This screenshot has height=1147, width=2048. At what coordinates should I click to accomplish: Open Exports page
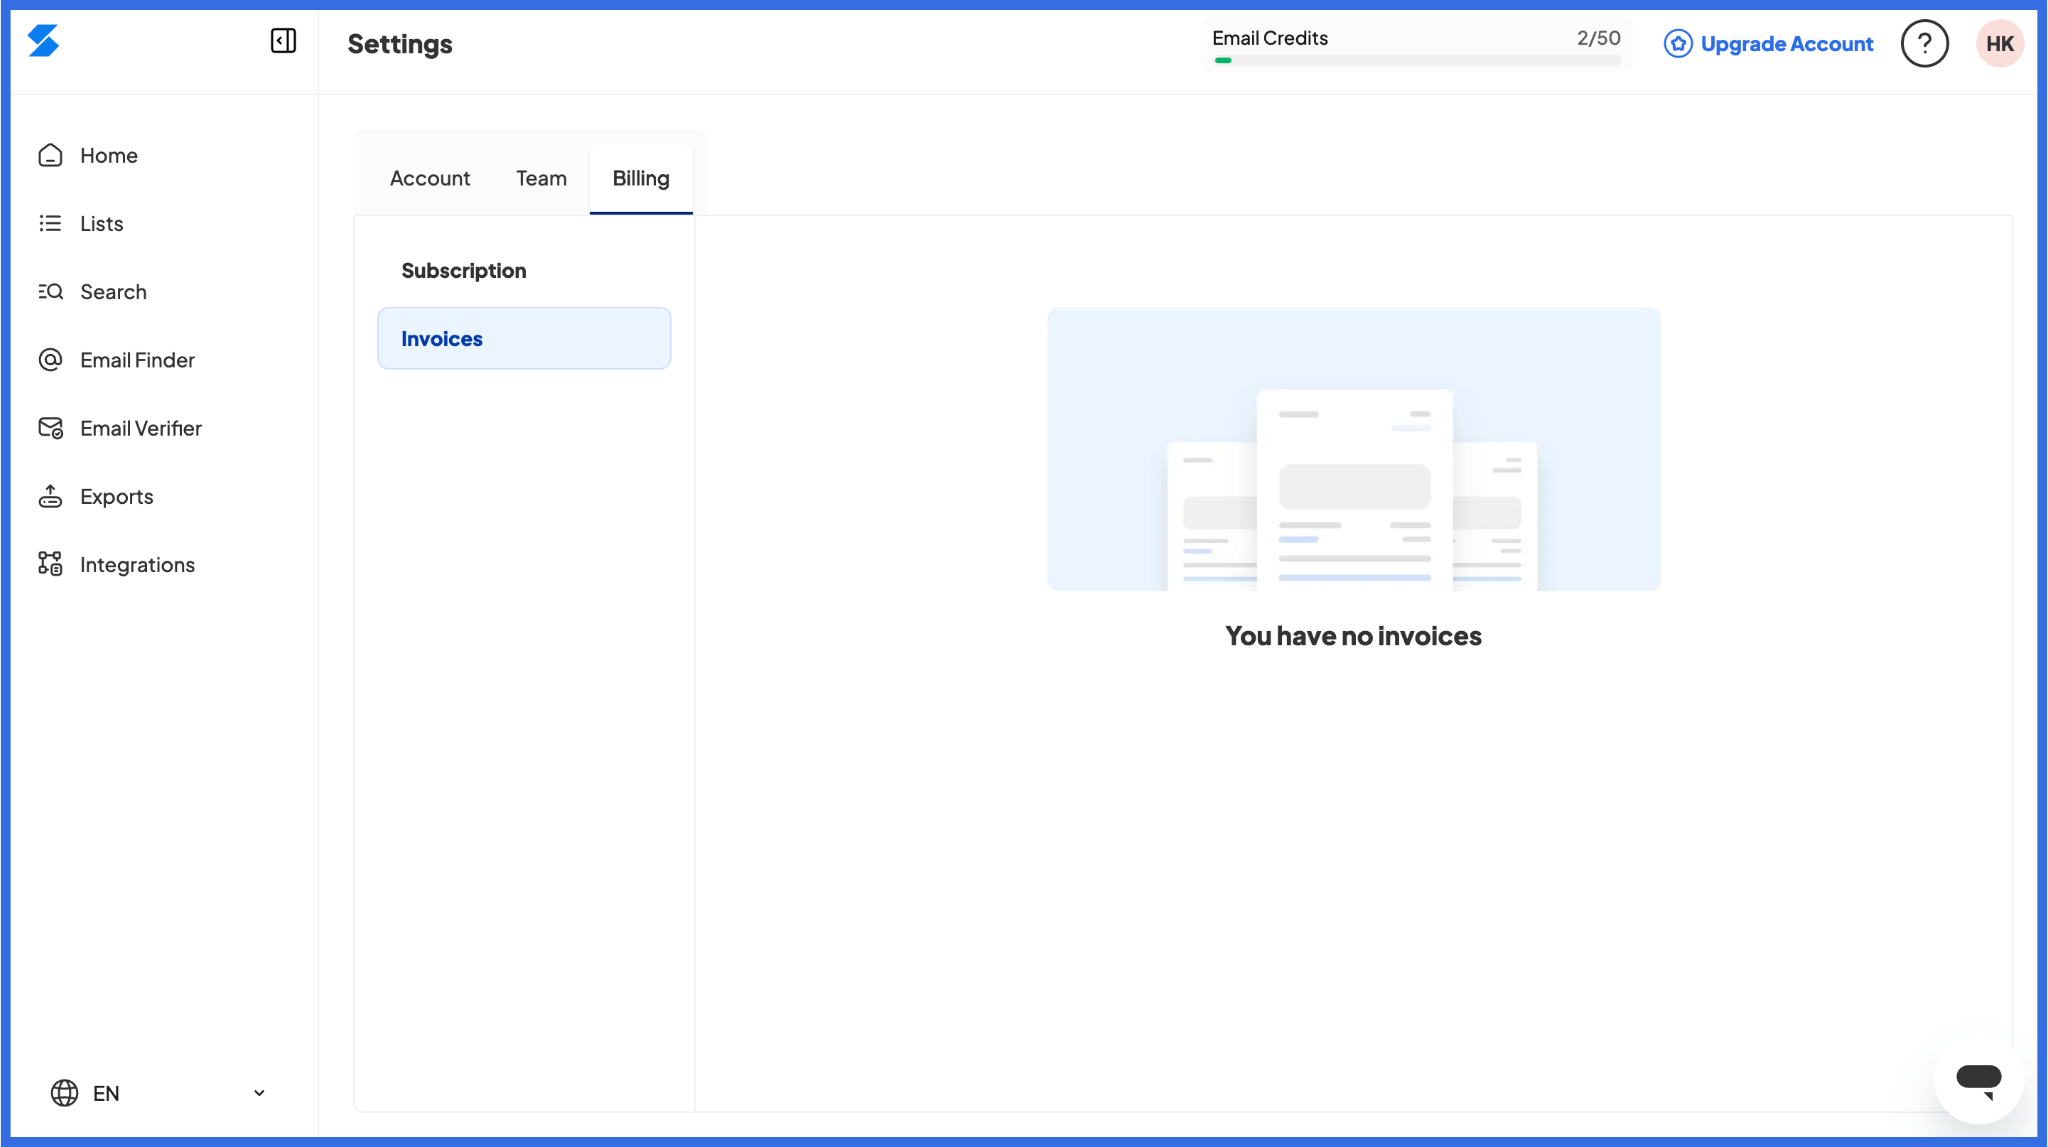(117, 496)
